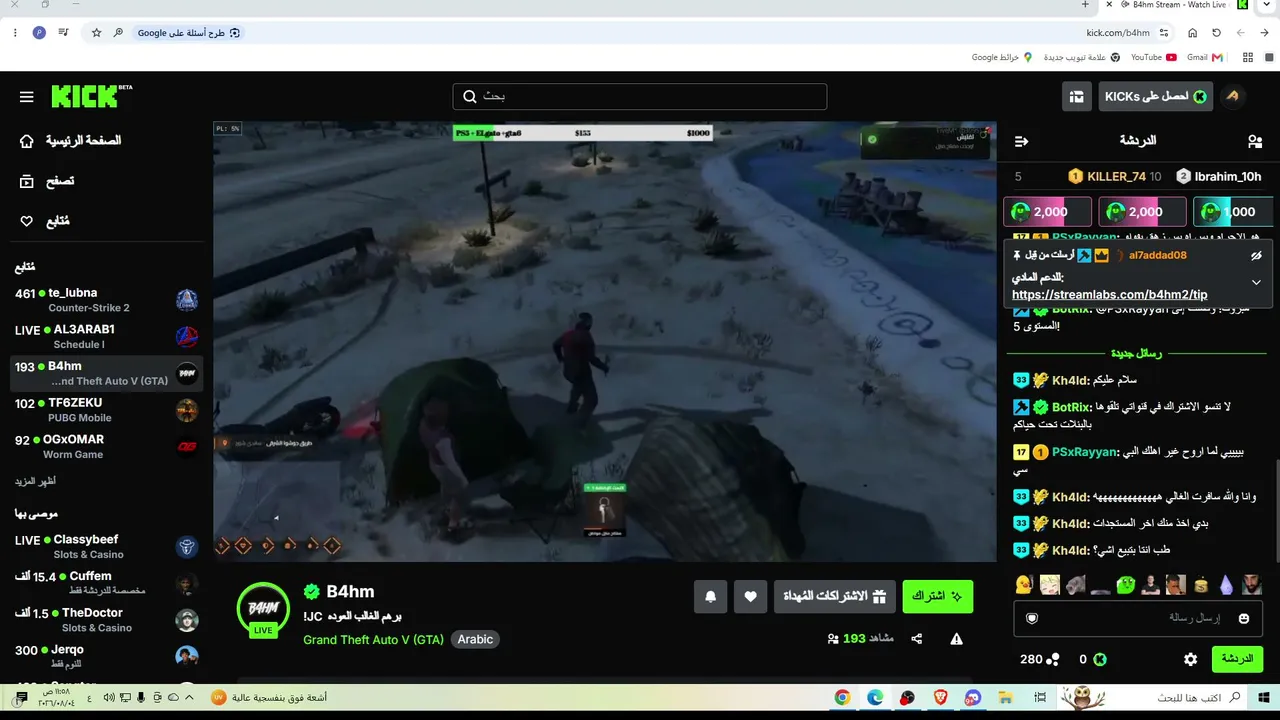1280x720 pixels.
Task: Click the Arabic language tag
Action: tap(475, 639)
